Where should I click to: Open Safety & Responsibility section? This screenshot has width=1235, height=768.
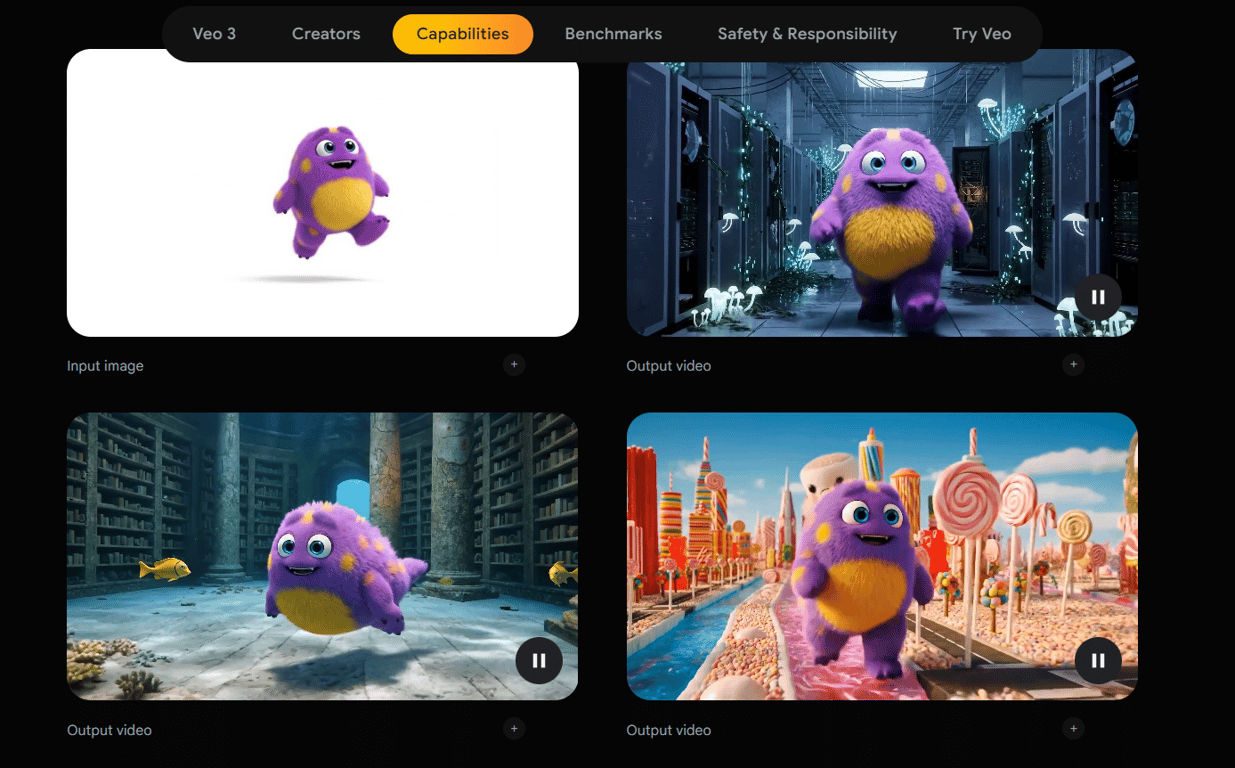pos(807,34)
